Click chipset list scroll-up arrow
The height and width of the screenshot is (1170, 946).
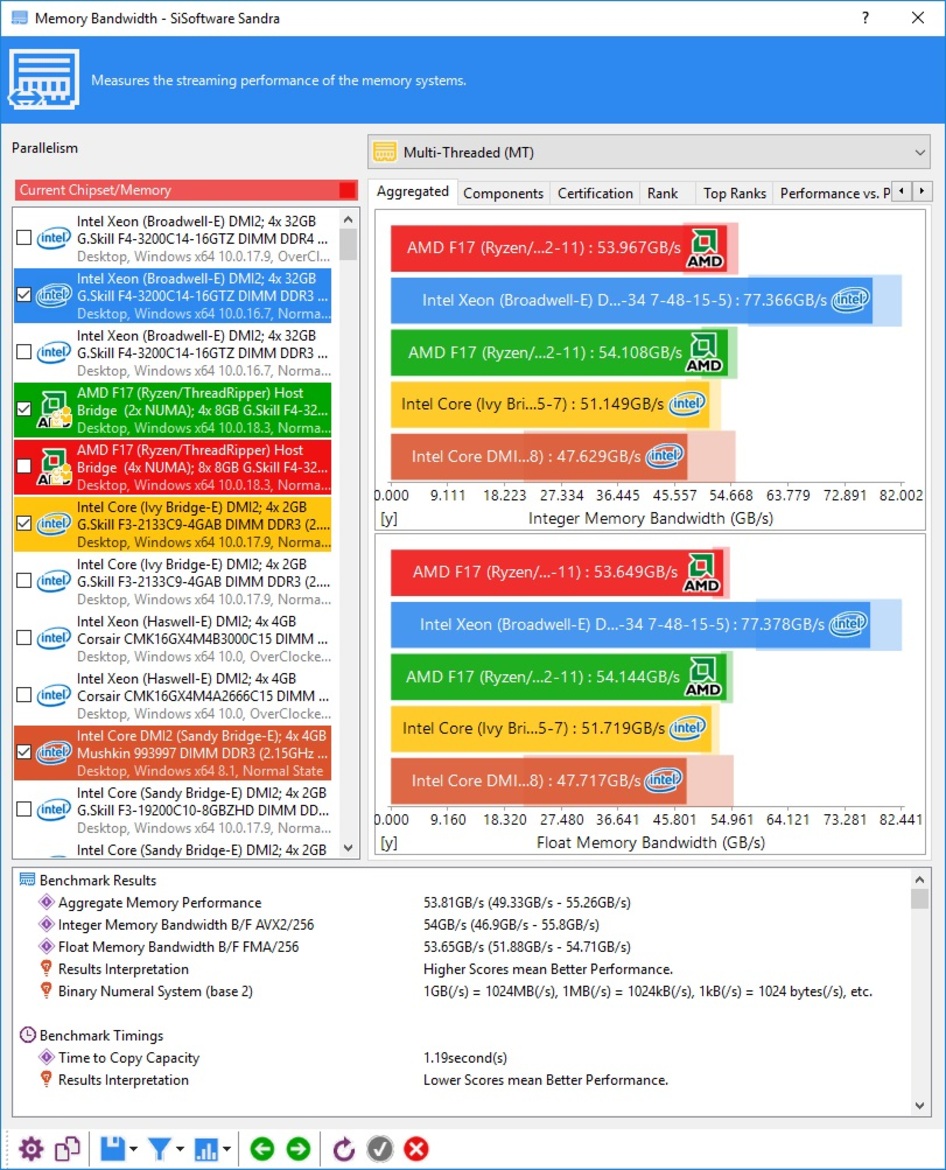[348, 219]
